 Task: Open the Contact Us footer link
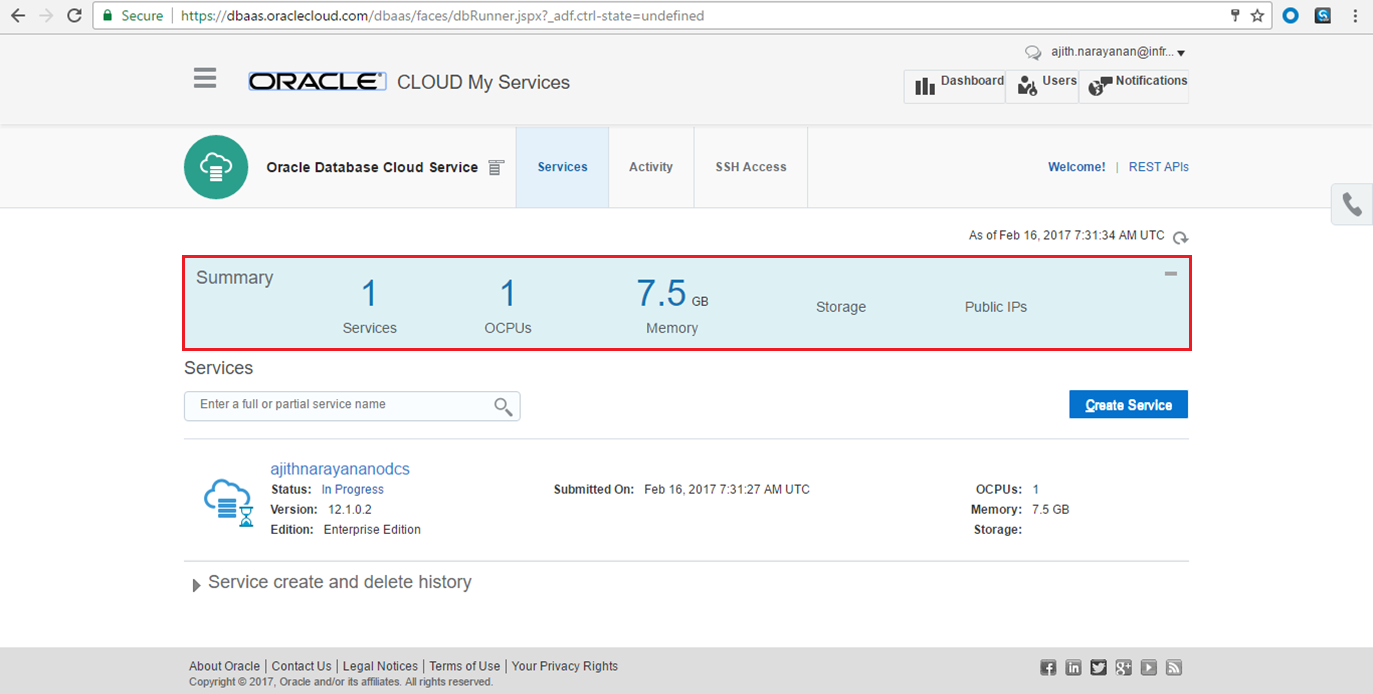(301, 666)
